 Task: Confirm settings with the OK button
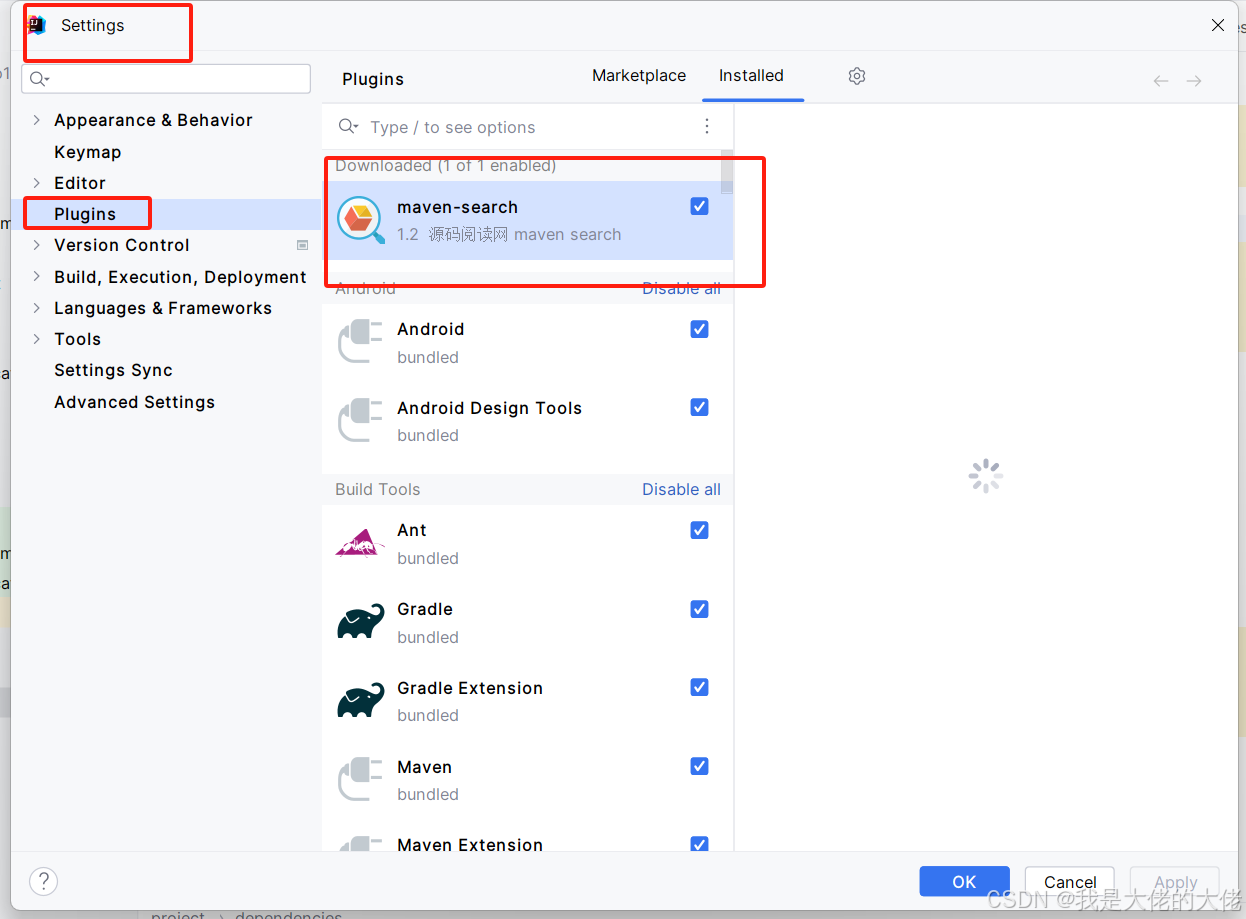point(963,881)
